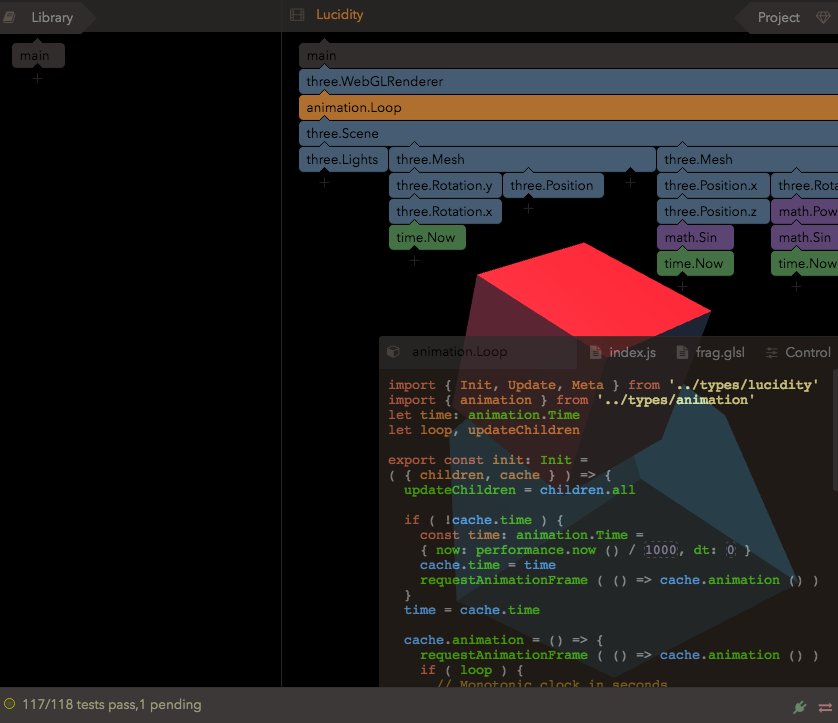Select the partially visible math.Pow block
This screenshot has height=723, width=838.
804,212
